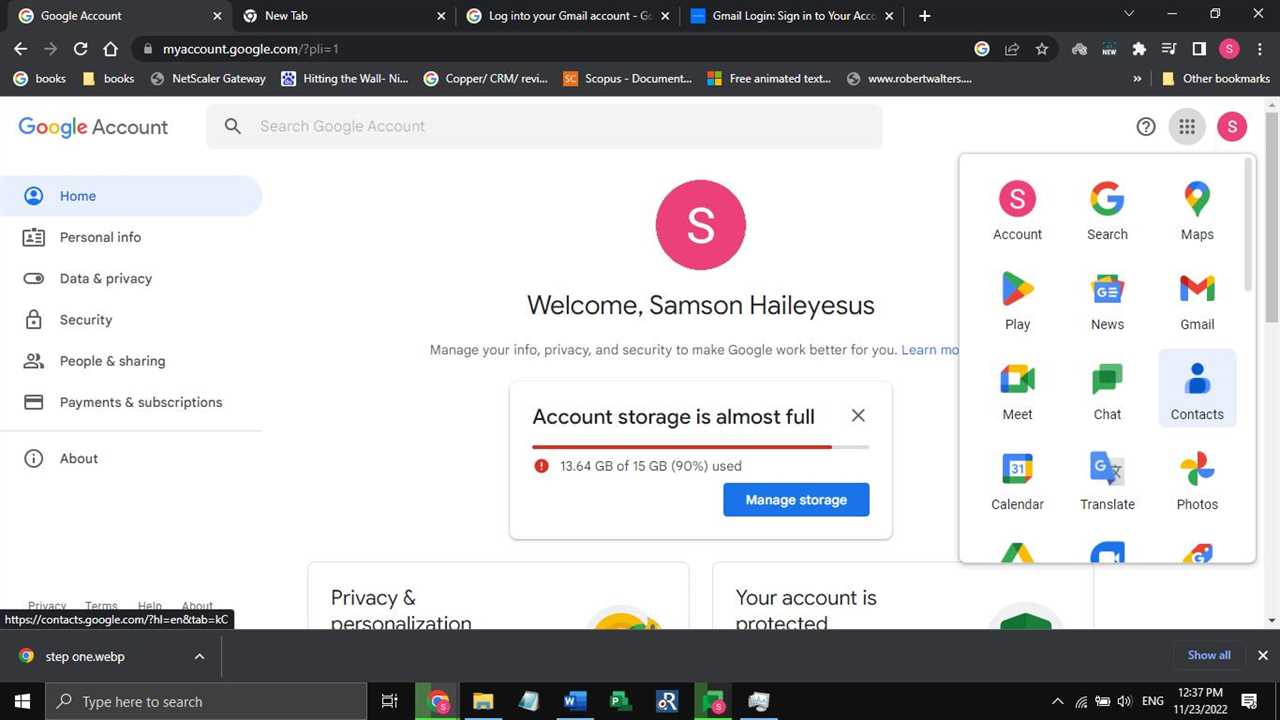Open the Chrome profile avatar in toolbar
Viewport: 1280px width, 720px height.
[x=1230, y=48]
